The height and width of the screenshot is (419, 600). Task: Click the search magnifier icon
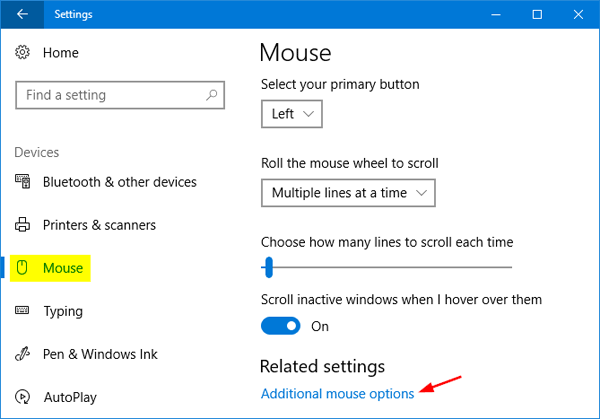[x=211, y=95]
